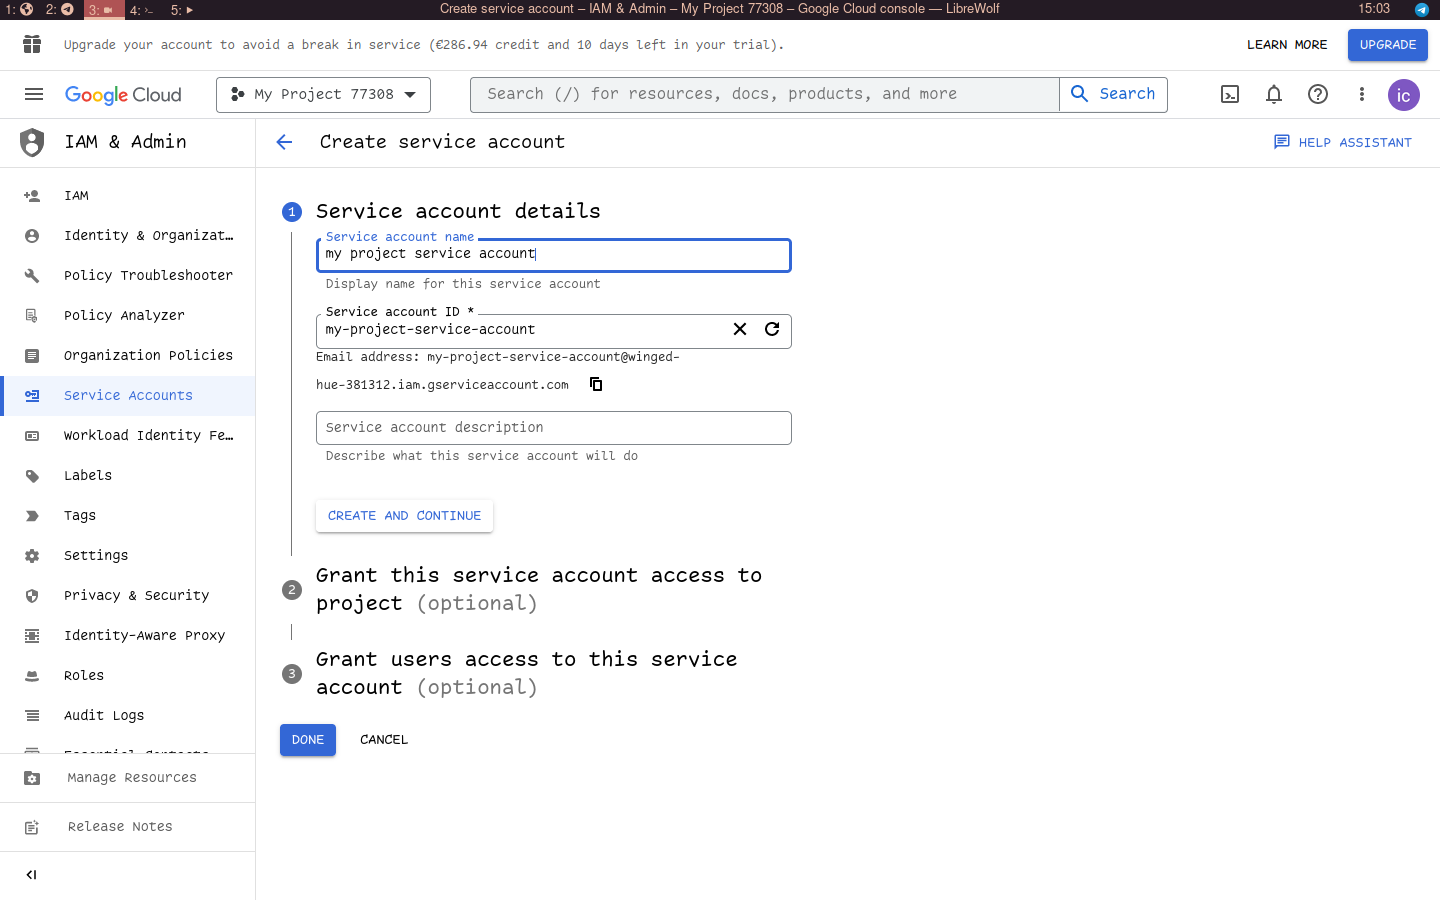Screen dimensions: 1440x900
Task: Activate Cloud Shell terminal icon
Action: tap(1229, 94)
